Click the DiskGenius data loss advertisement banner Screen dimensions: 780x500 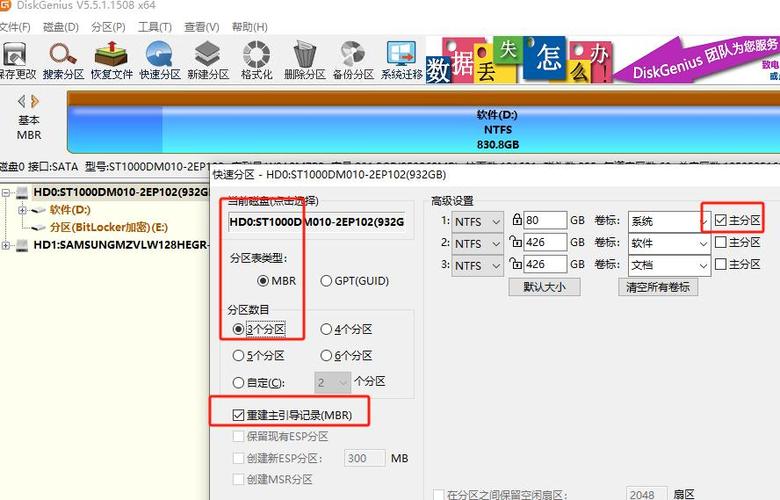click(602, 60)
